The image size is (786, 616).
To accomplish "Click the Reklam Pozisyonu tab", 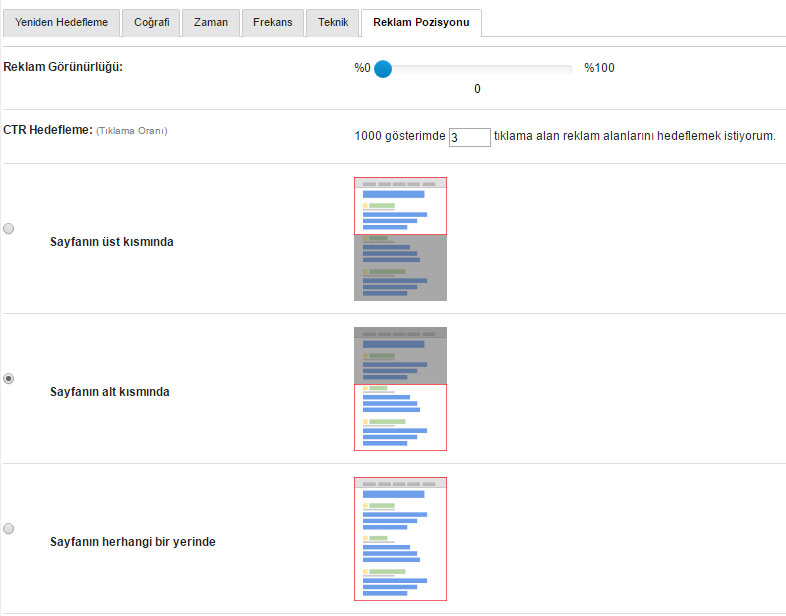I will pyautogui.click(x=421, y=22).
